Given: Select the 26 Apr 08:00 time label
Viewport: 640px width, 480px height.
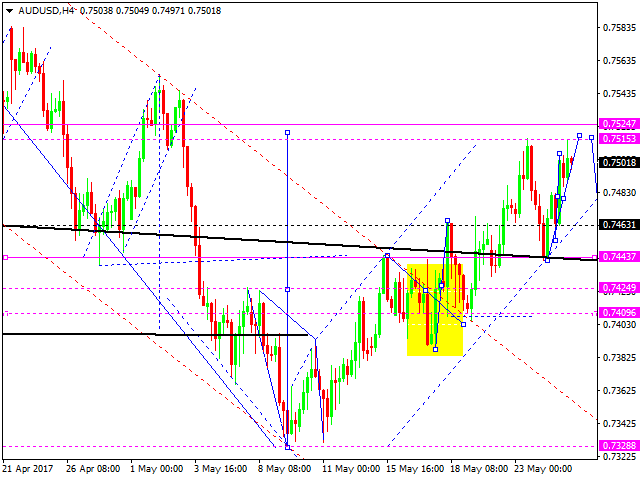Looking at the screenshot, I should [x=93, y=469].
